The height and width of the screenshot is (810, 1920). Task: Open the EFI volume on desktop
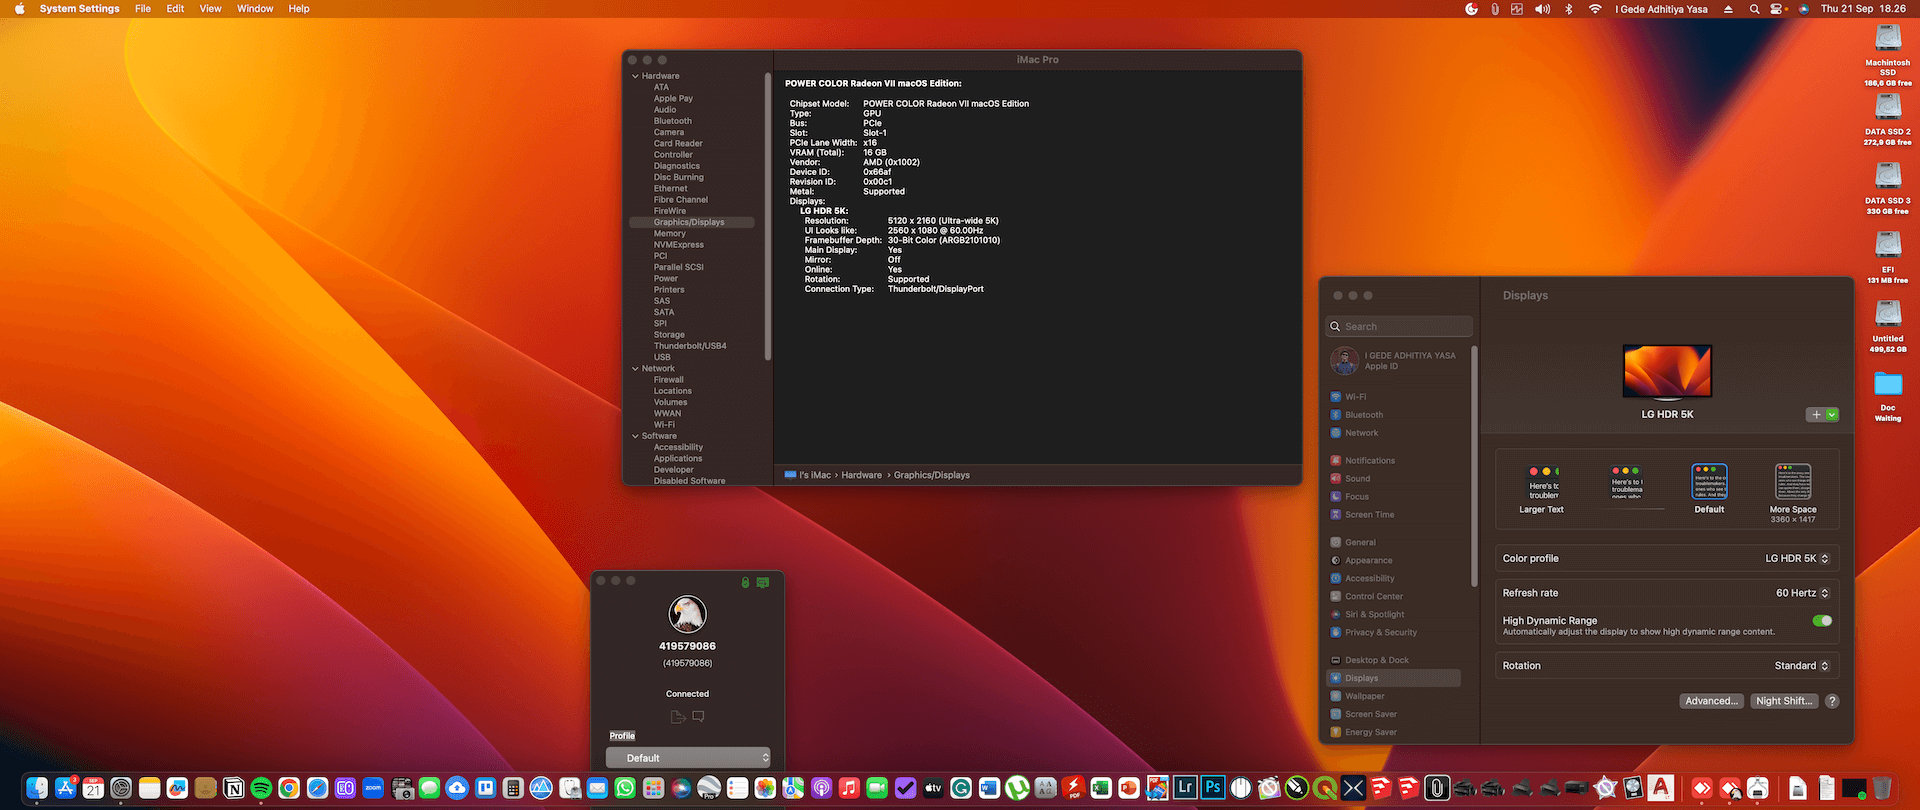[1888, 258]
